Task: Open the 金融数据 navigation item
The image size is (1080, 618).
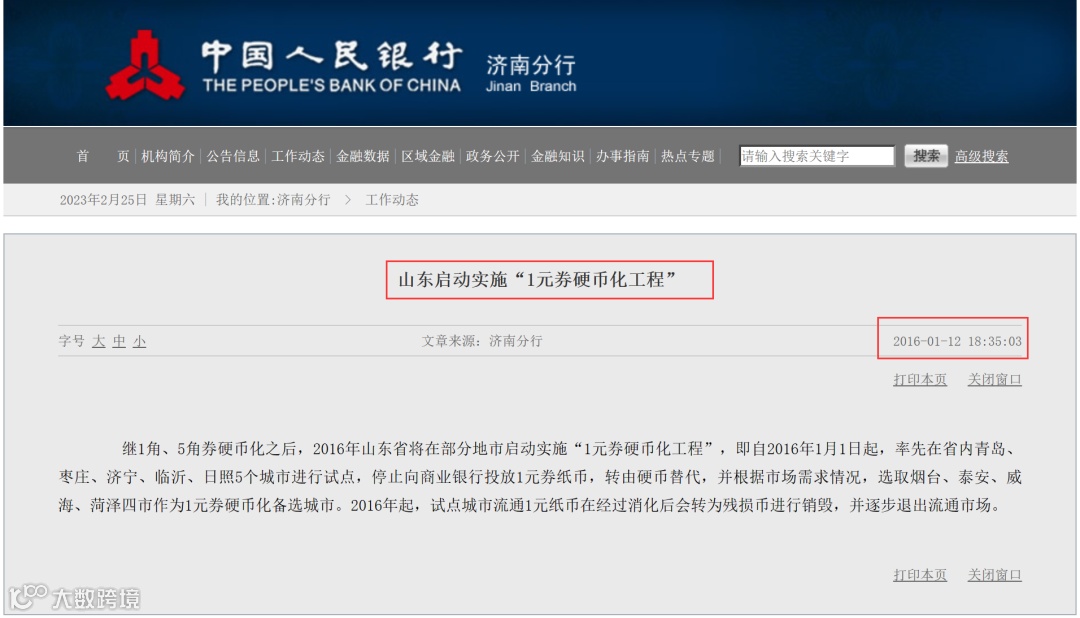Action: (363, 156)
